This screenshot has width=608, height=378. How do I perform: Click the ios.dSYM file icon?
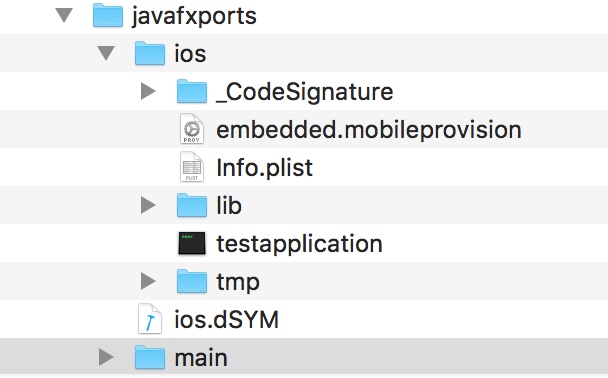pos(150,319)
